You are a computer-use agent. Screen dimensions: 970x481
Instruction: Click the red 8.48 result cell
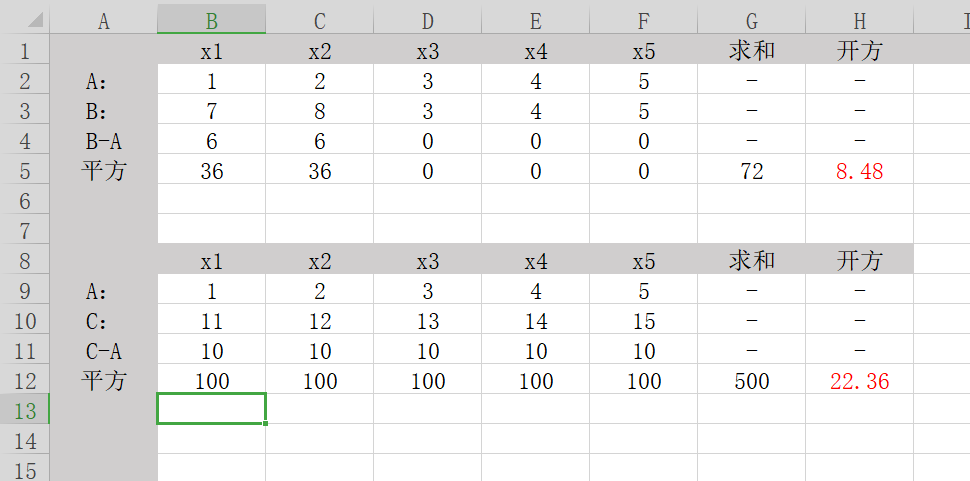click(859, 169)
